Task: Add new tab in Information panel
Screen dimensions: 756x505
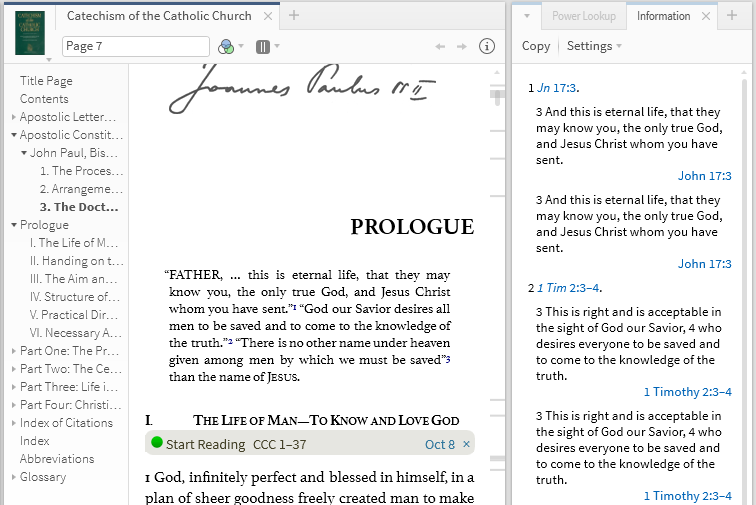Action: pos(731,15)
